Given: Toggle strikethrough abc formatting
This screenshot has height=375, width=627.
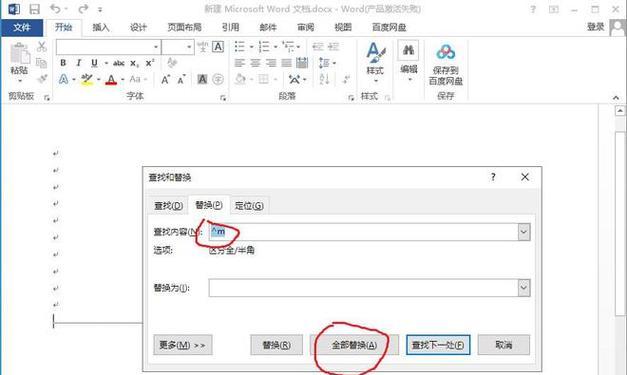Looking at the screenshot, I should (x=119, y=63).
